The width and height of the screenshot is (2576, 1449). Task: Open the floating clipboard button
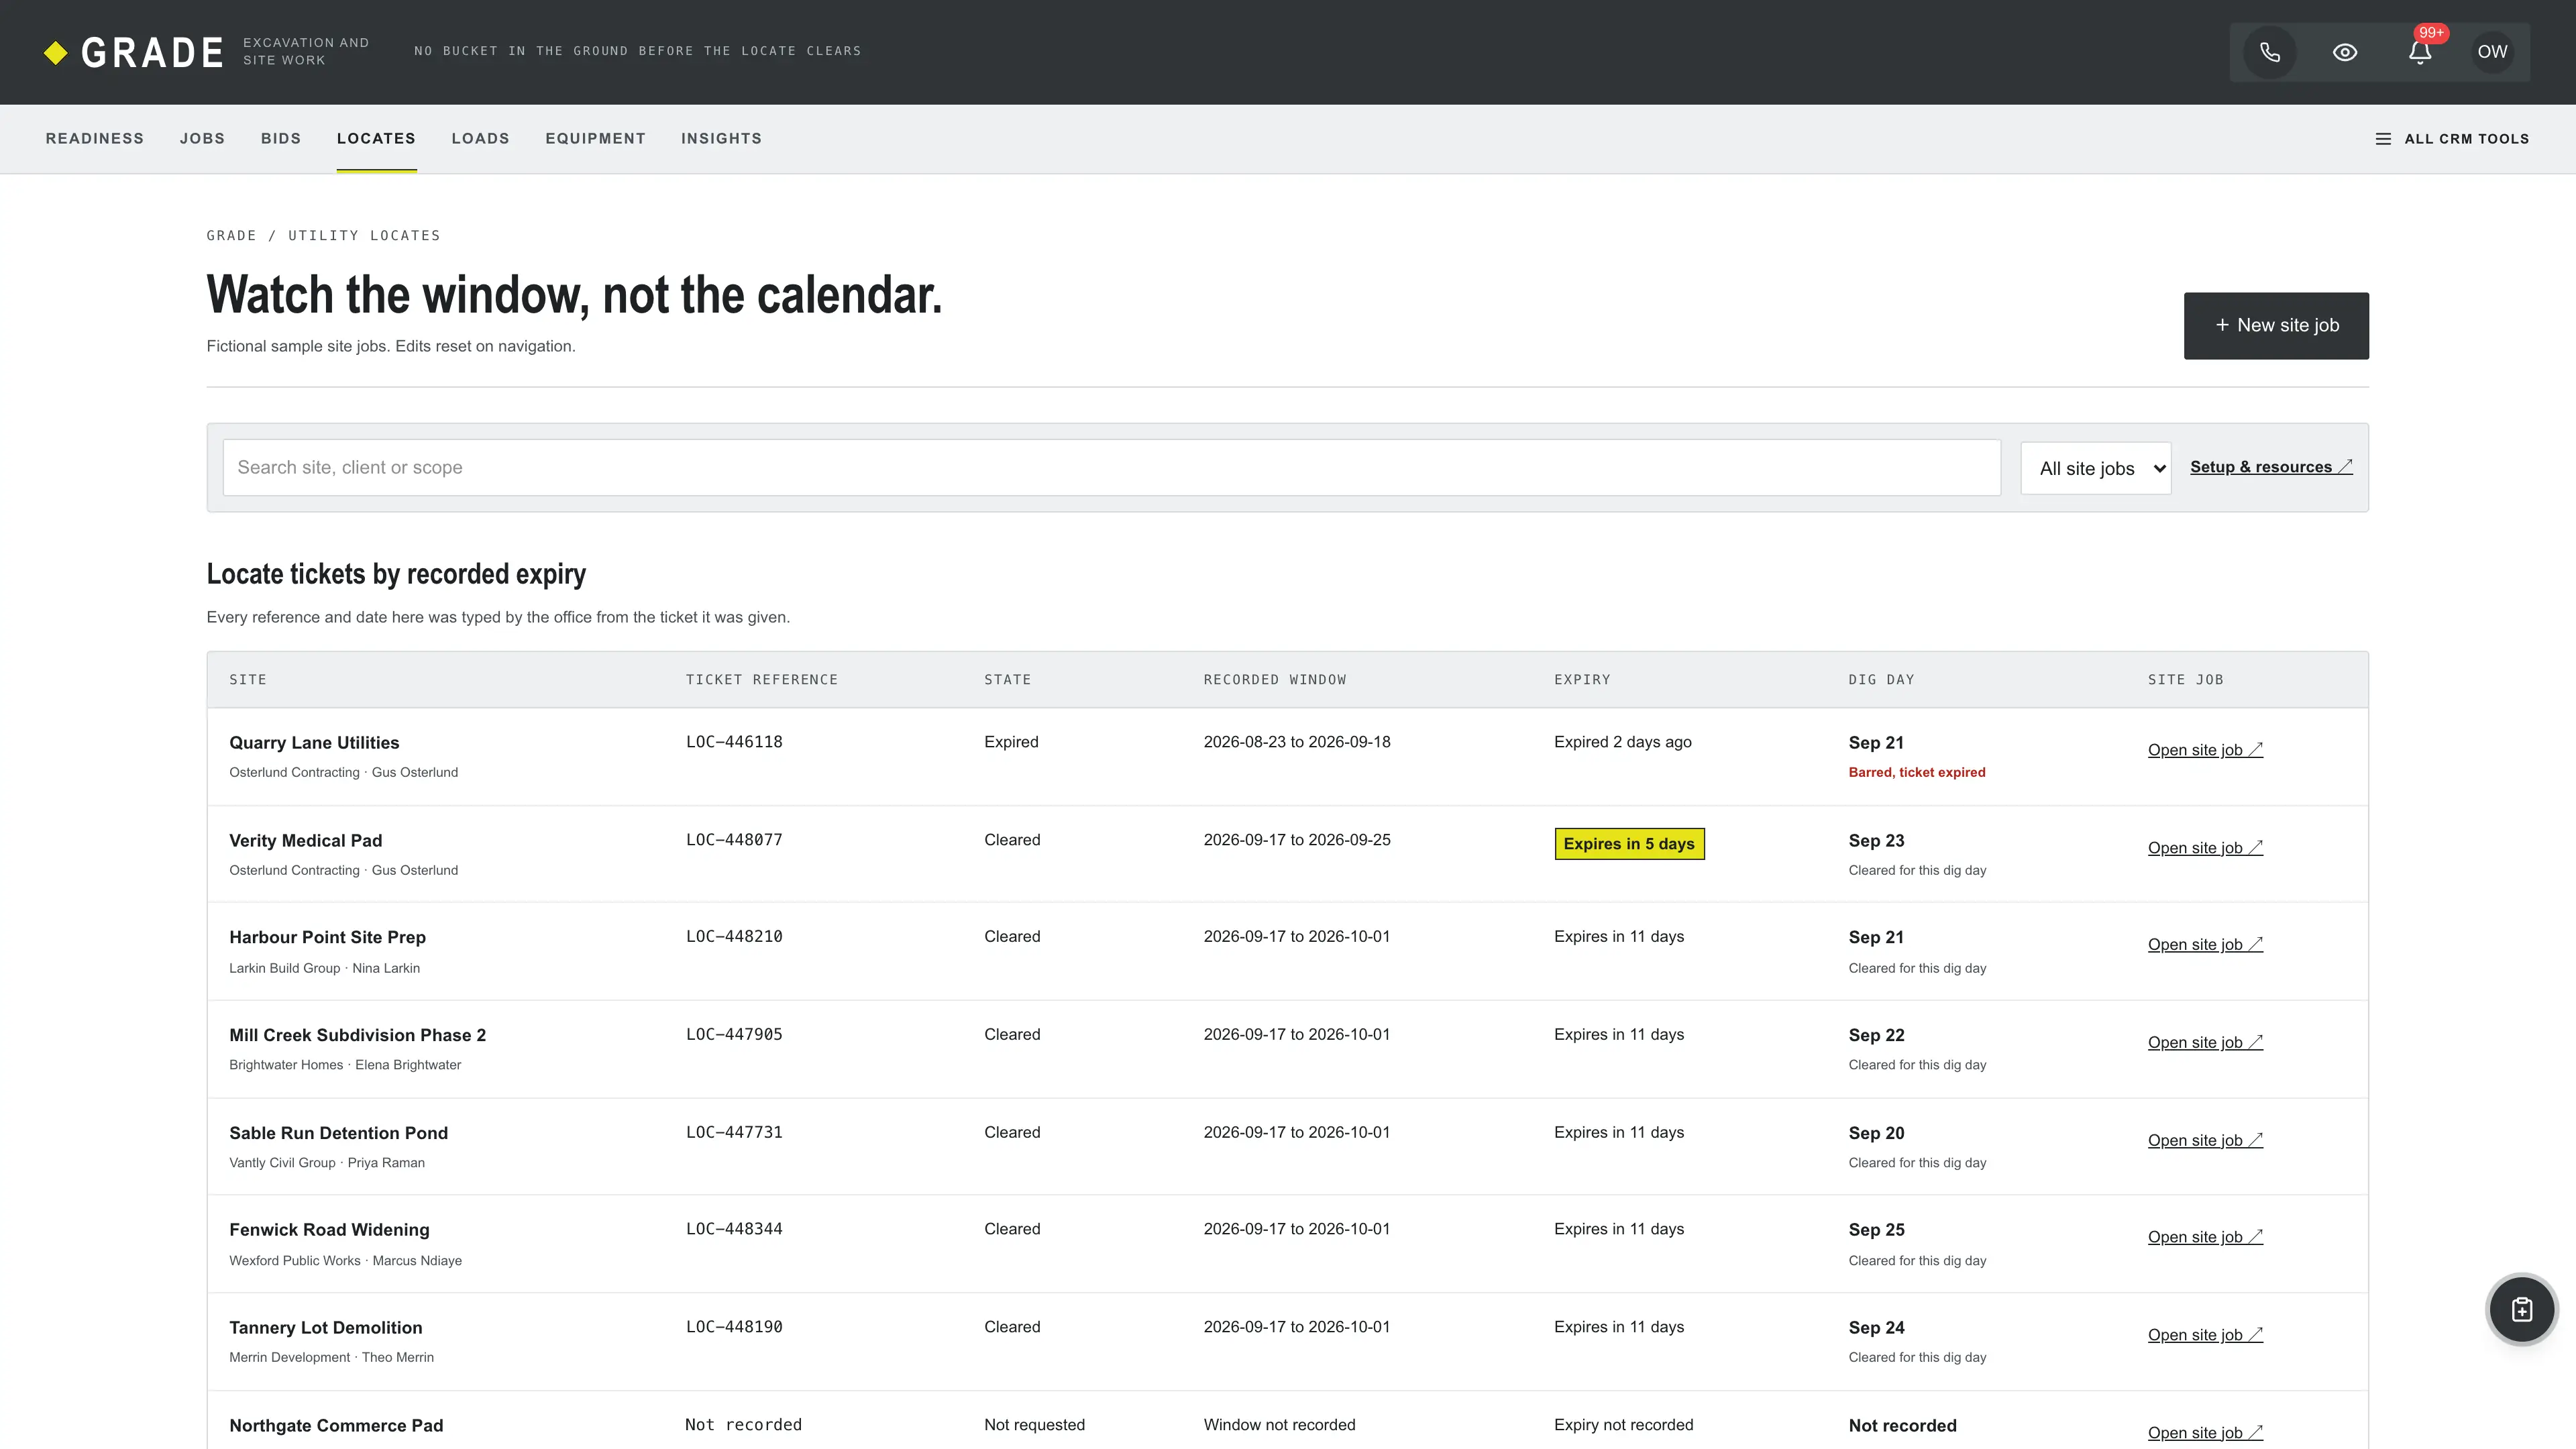point(2522,1309)
